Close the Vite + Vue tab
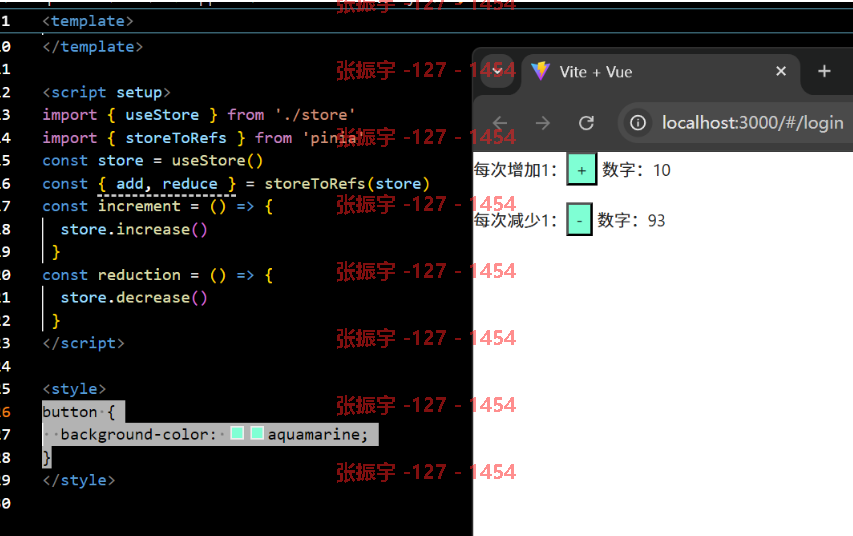The image size is (853, 536). click(x=781, y=71)
